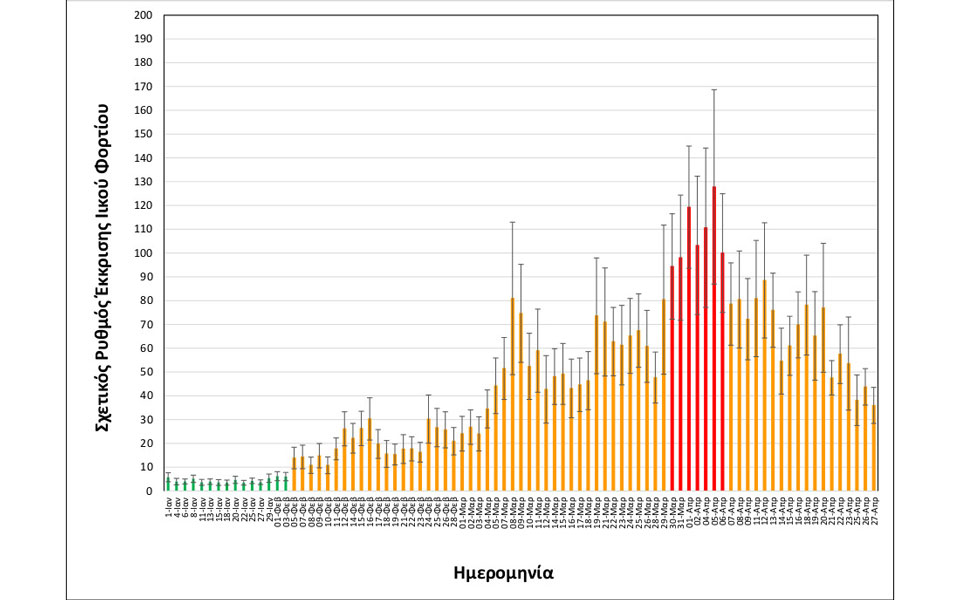Screen dimensions: 960x600
Task: Select the 100 tick label on y-axis
Action: 143,253
